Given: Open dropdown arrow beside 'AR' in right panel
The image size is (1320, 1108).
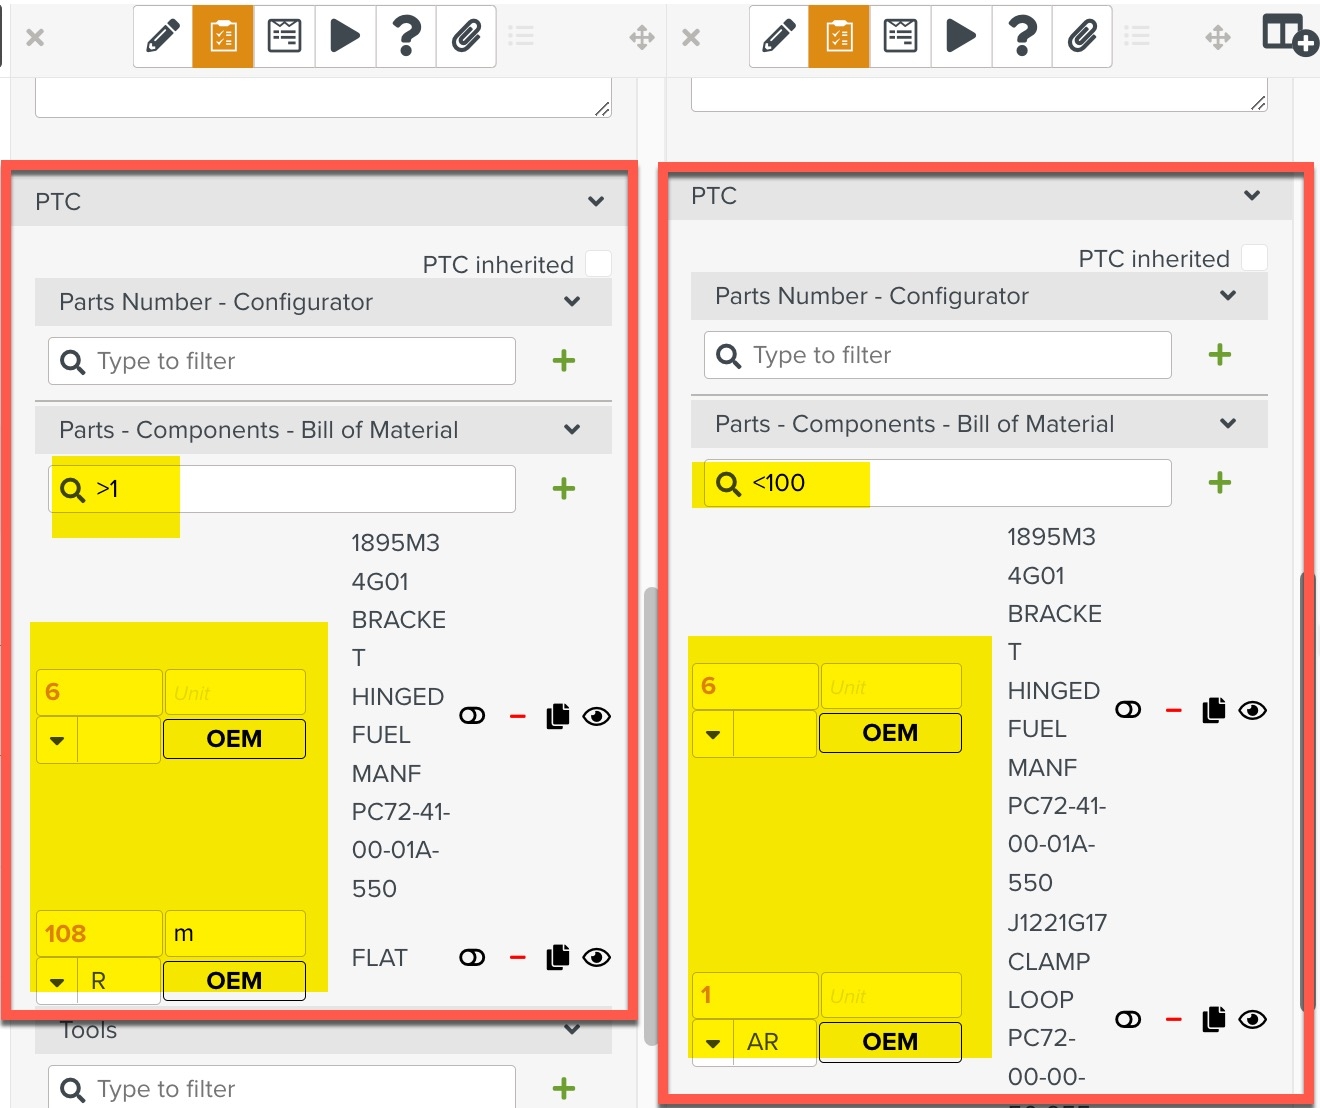Looking at the screenshot, I should click(713, 1043).
